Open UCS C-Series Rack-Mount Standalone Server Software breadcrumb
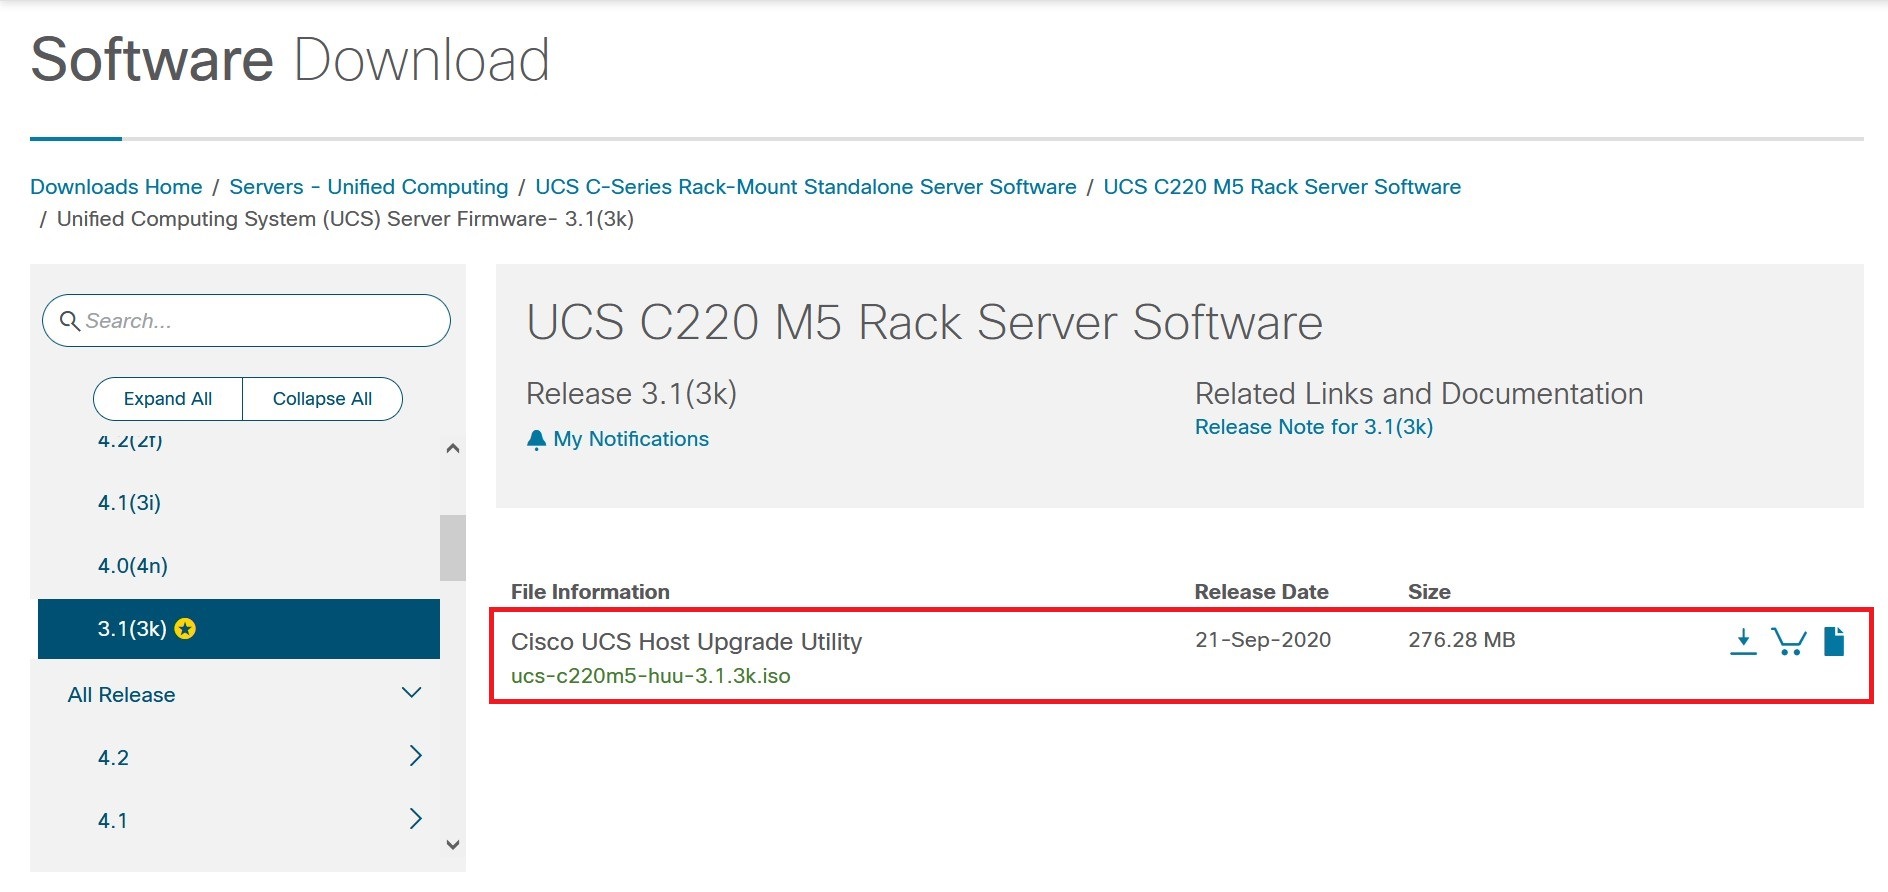 click(x=806, y=187)
